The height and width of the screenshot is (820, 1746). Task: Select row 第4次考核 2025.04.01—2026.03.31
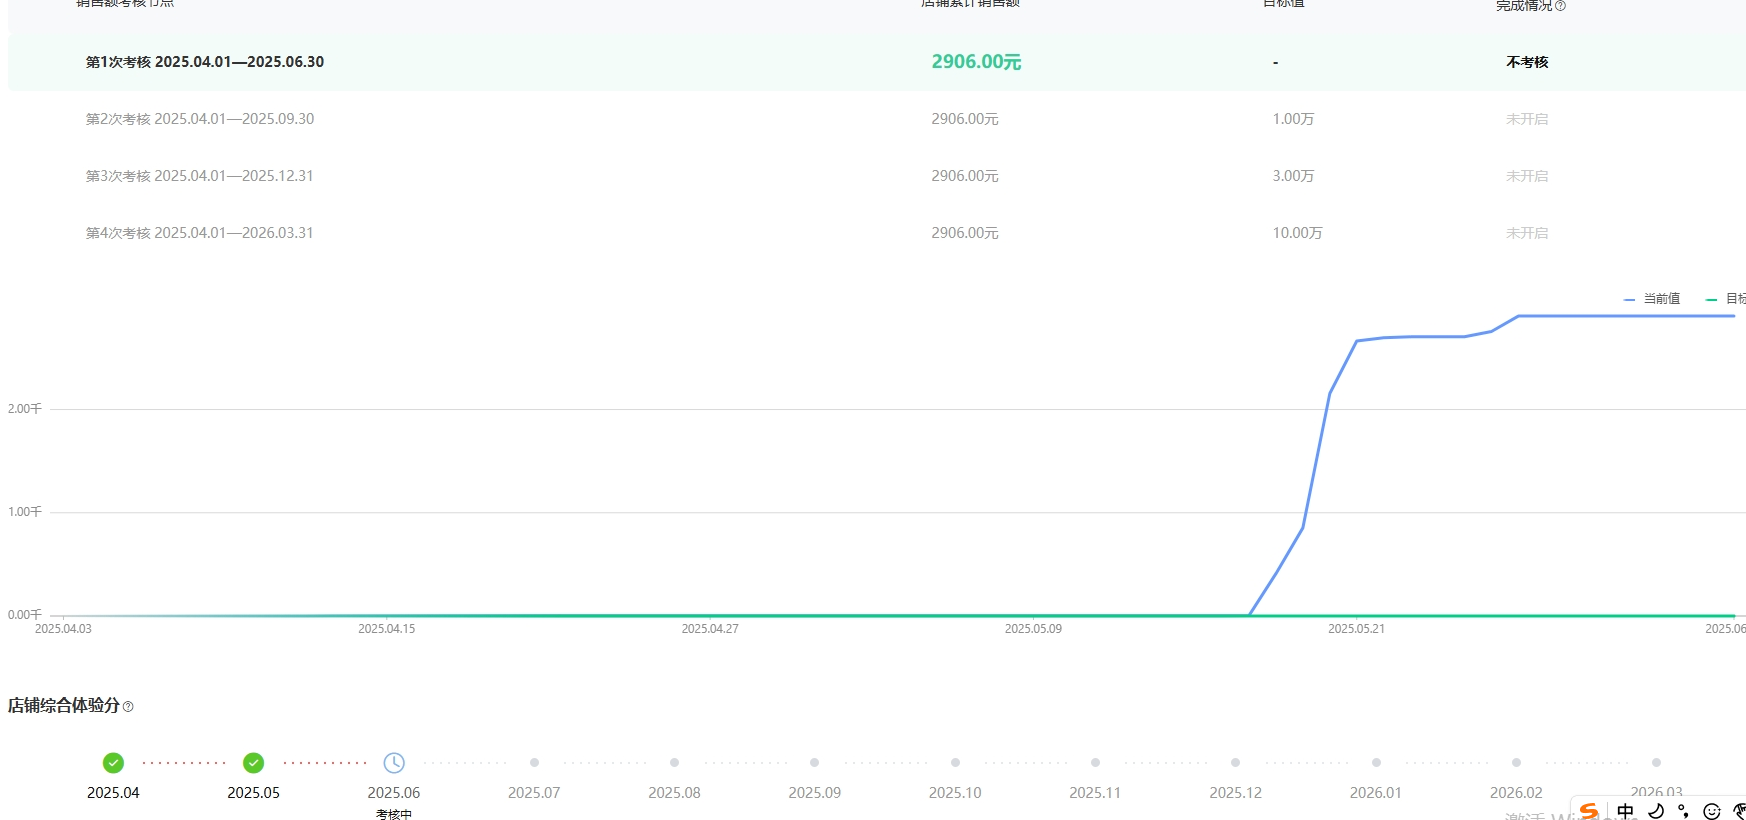point(200,233)
